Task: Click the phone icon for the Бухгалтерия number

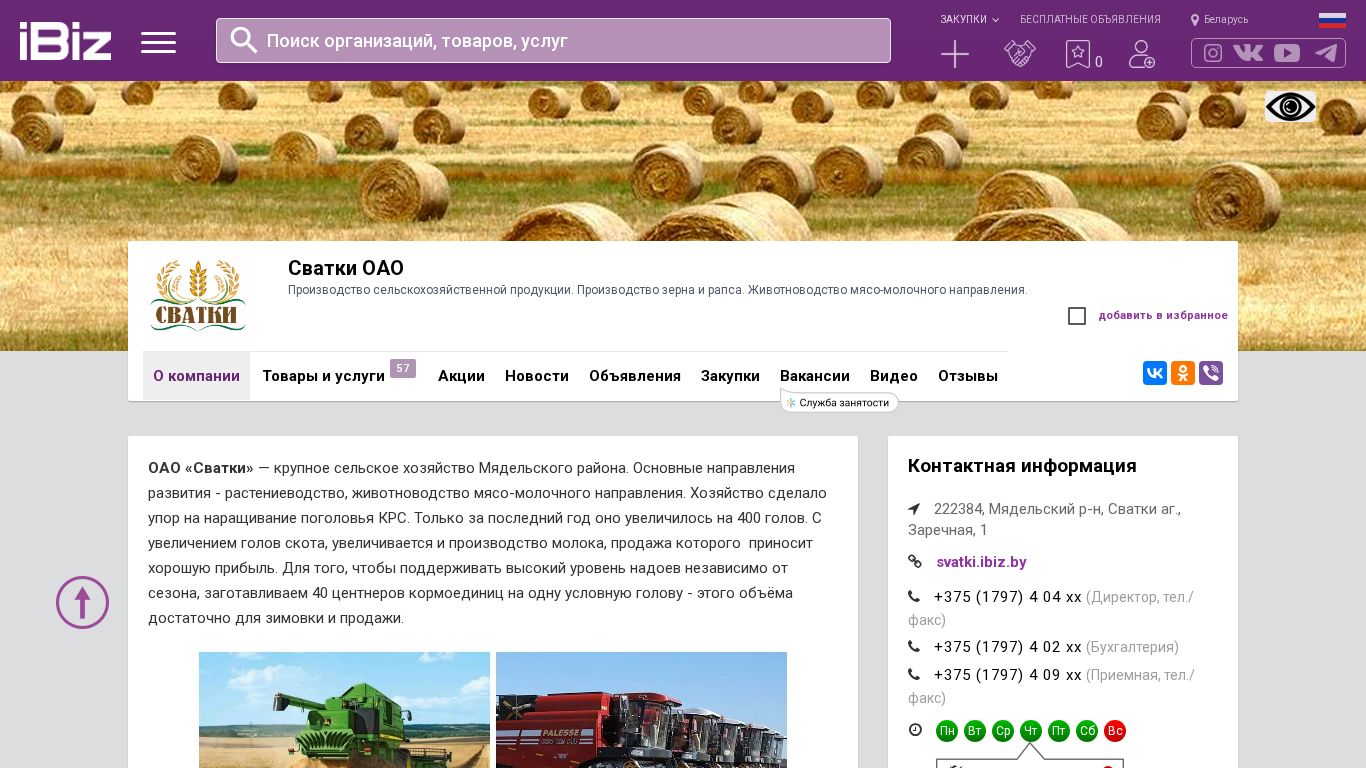Action: point(914,647)
